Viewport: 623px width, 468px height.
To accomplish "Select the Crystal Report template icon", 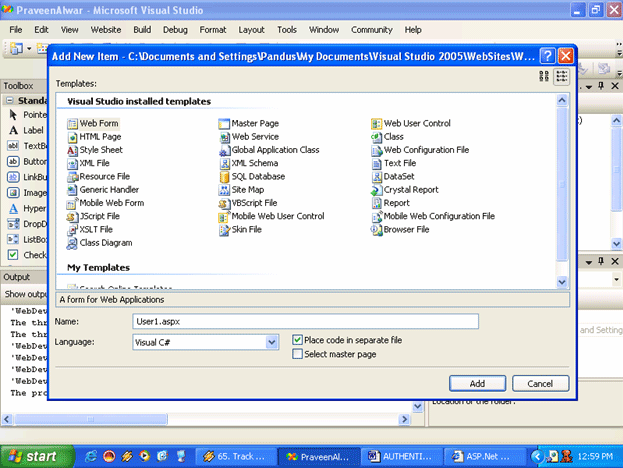I will (x=376, y=190).
